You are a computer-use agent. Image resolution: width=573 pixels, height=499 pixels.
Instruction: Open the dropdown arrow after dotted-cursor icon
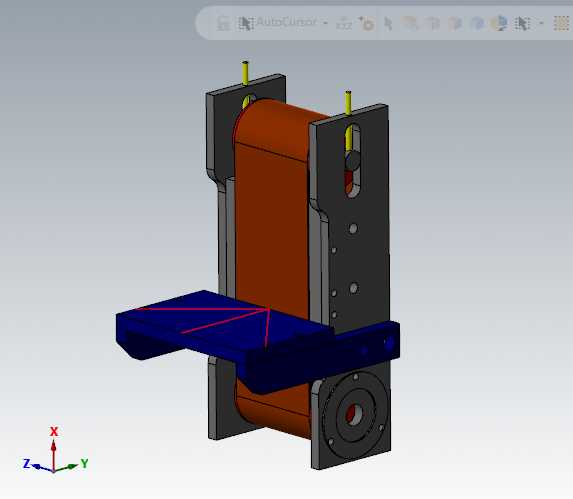point(541,23)
